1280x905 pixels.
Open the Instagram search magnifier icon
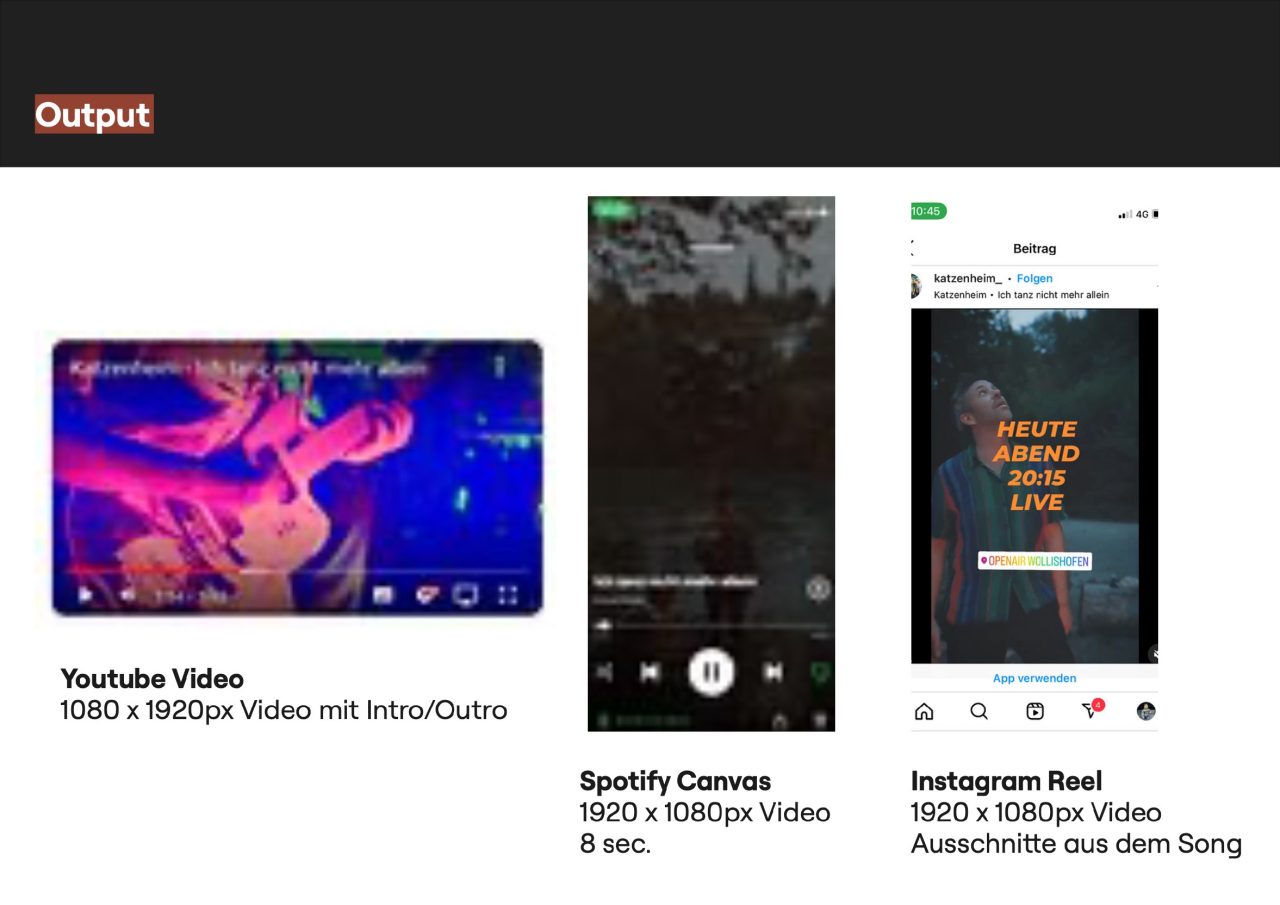tap(979, 711)
